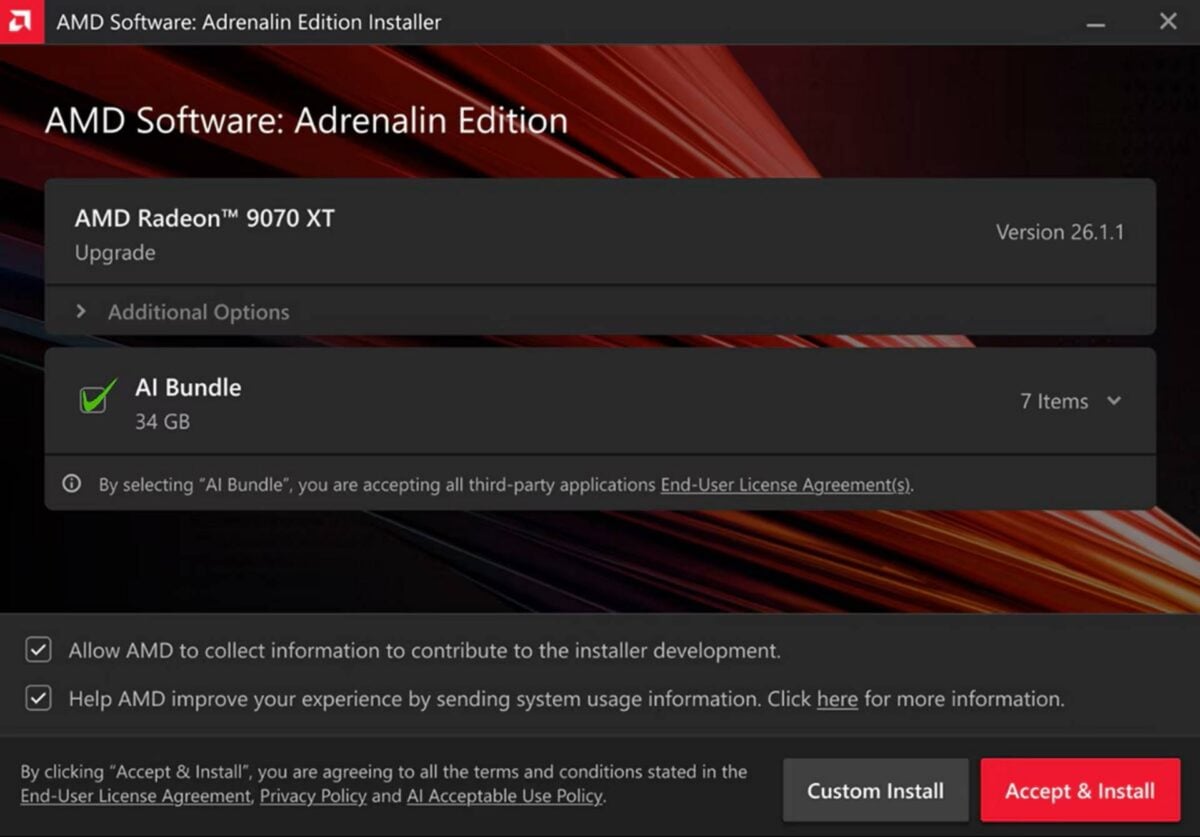Select the AMD Radeon 9070 XT upgrade panel

tap(600, 232)
